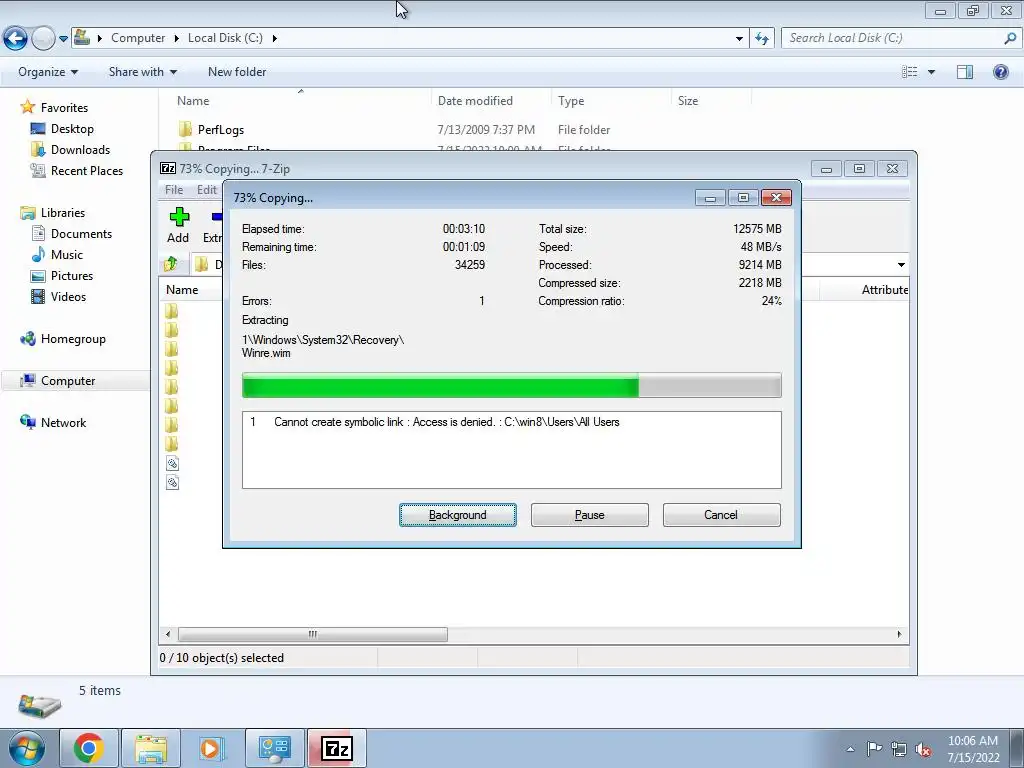Viewport: 1024px width, 768px height.
Task: Click New folder in Explorer toolbar
Action: tap(236, 72)
